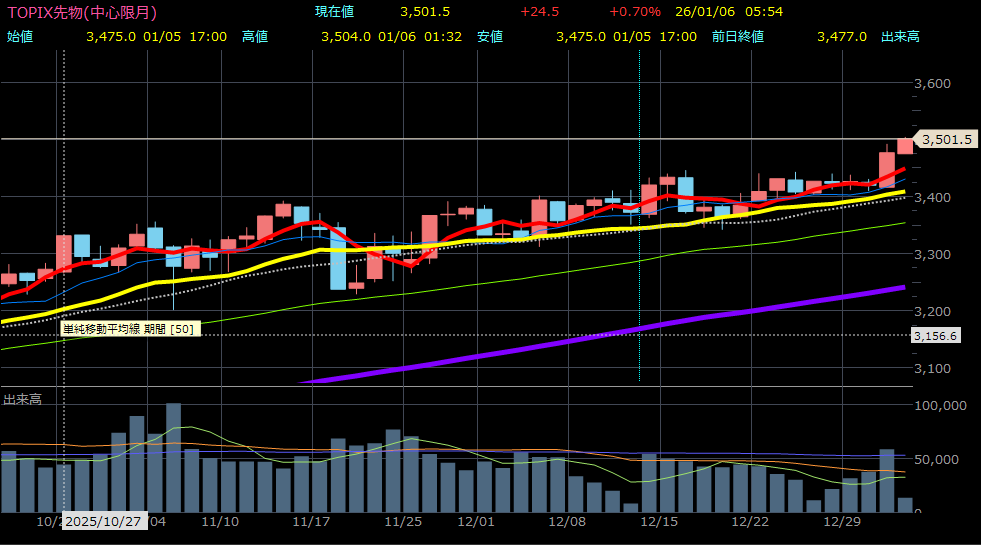Click the 安値 label in the header

point(490,36)
